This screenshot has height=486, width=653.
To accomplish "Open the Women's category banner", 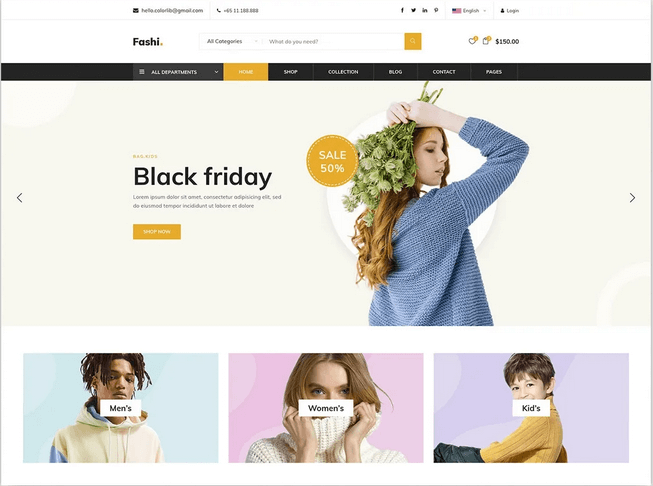I will click(x=326, y=408).
